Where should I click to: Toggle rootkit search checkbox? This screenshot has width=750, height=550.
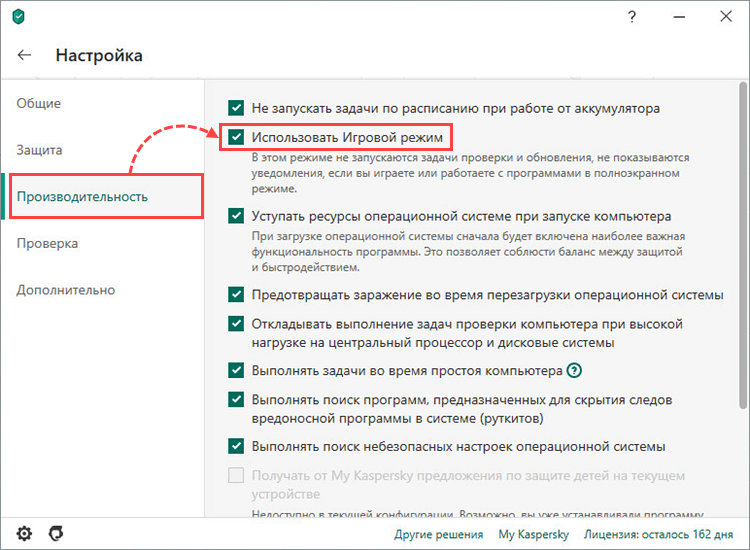click(x=236, y=399)
